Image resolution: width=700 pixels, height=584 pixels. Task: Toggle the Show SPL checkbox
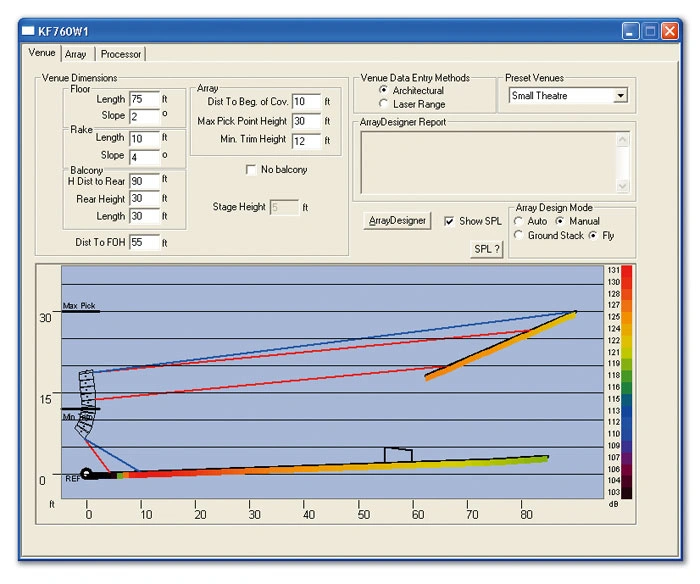pos(450,221)
